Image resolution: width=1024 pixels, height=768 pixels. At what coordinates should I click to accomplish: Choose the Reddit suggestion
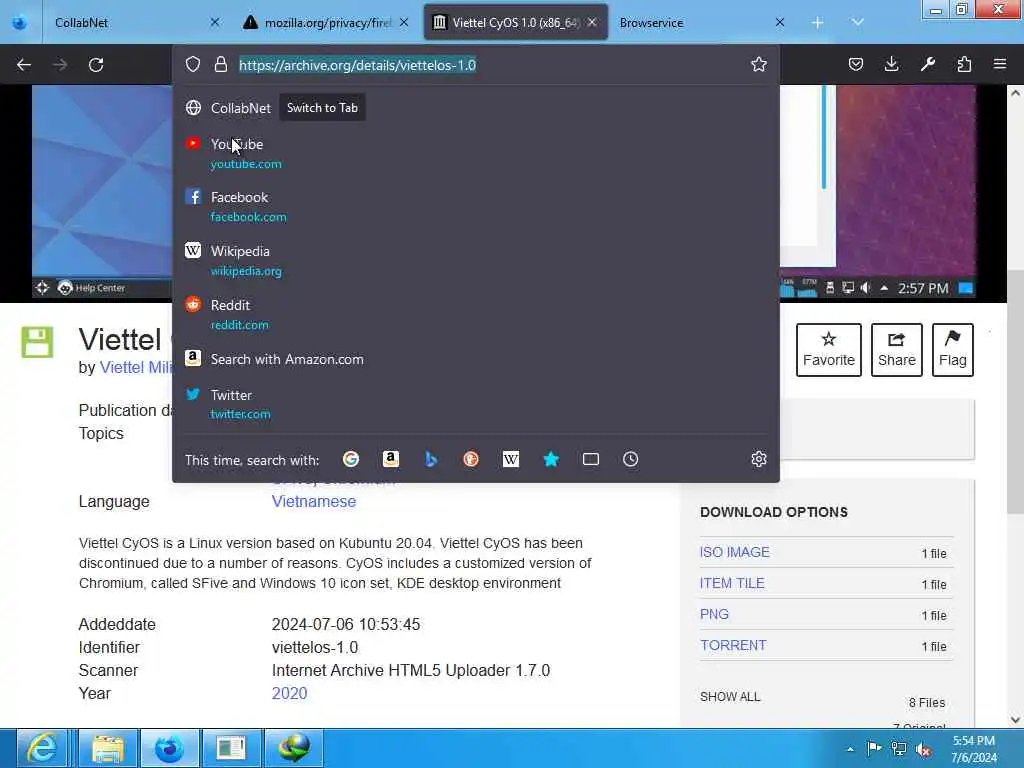475,314
